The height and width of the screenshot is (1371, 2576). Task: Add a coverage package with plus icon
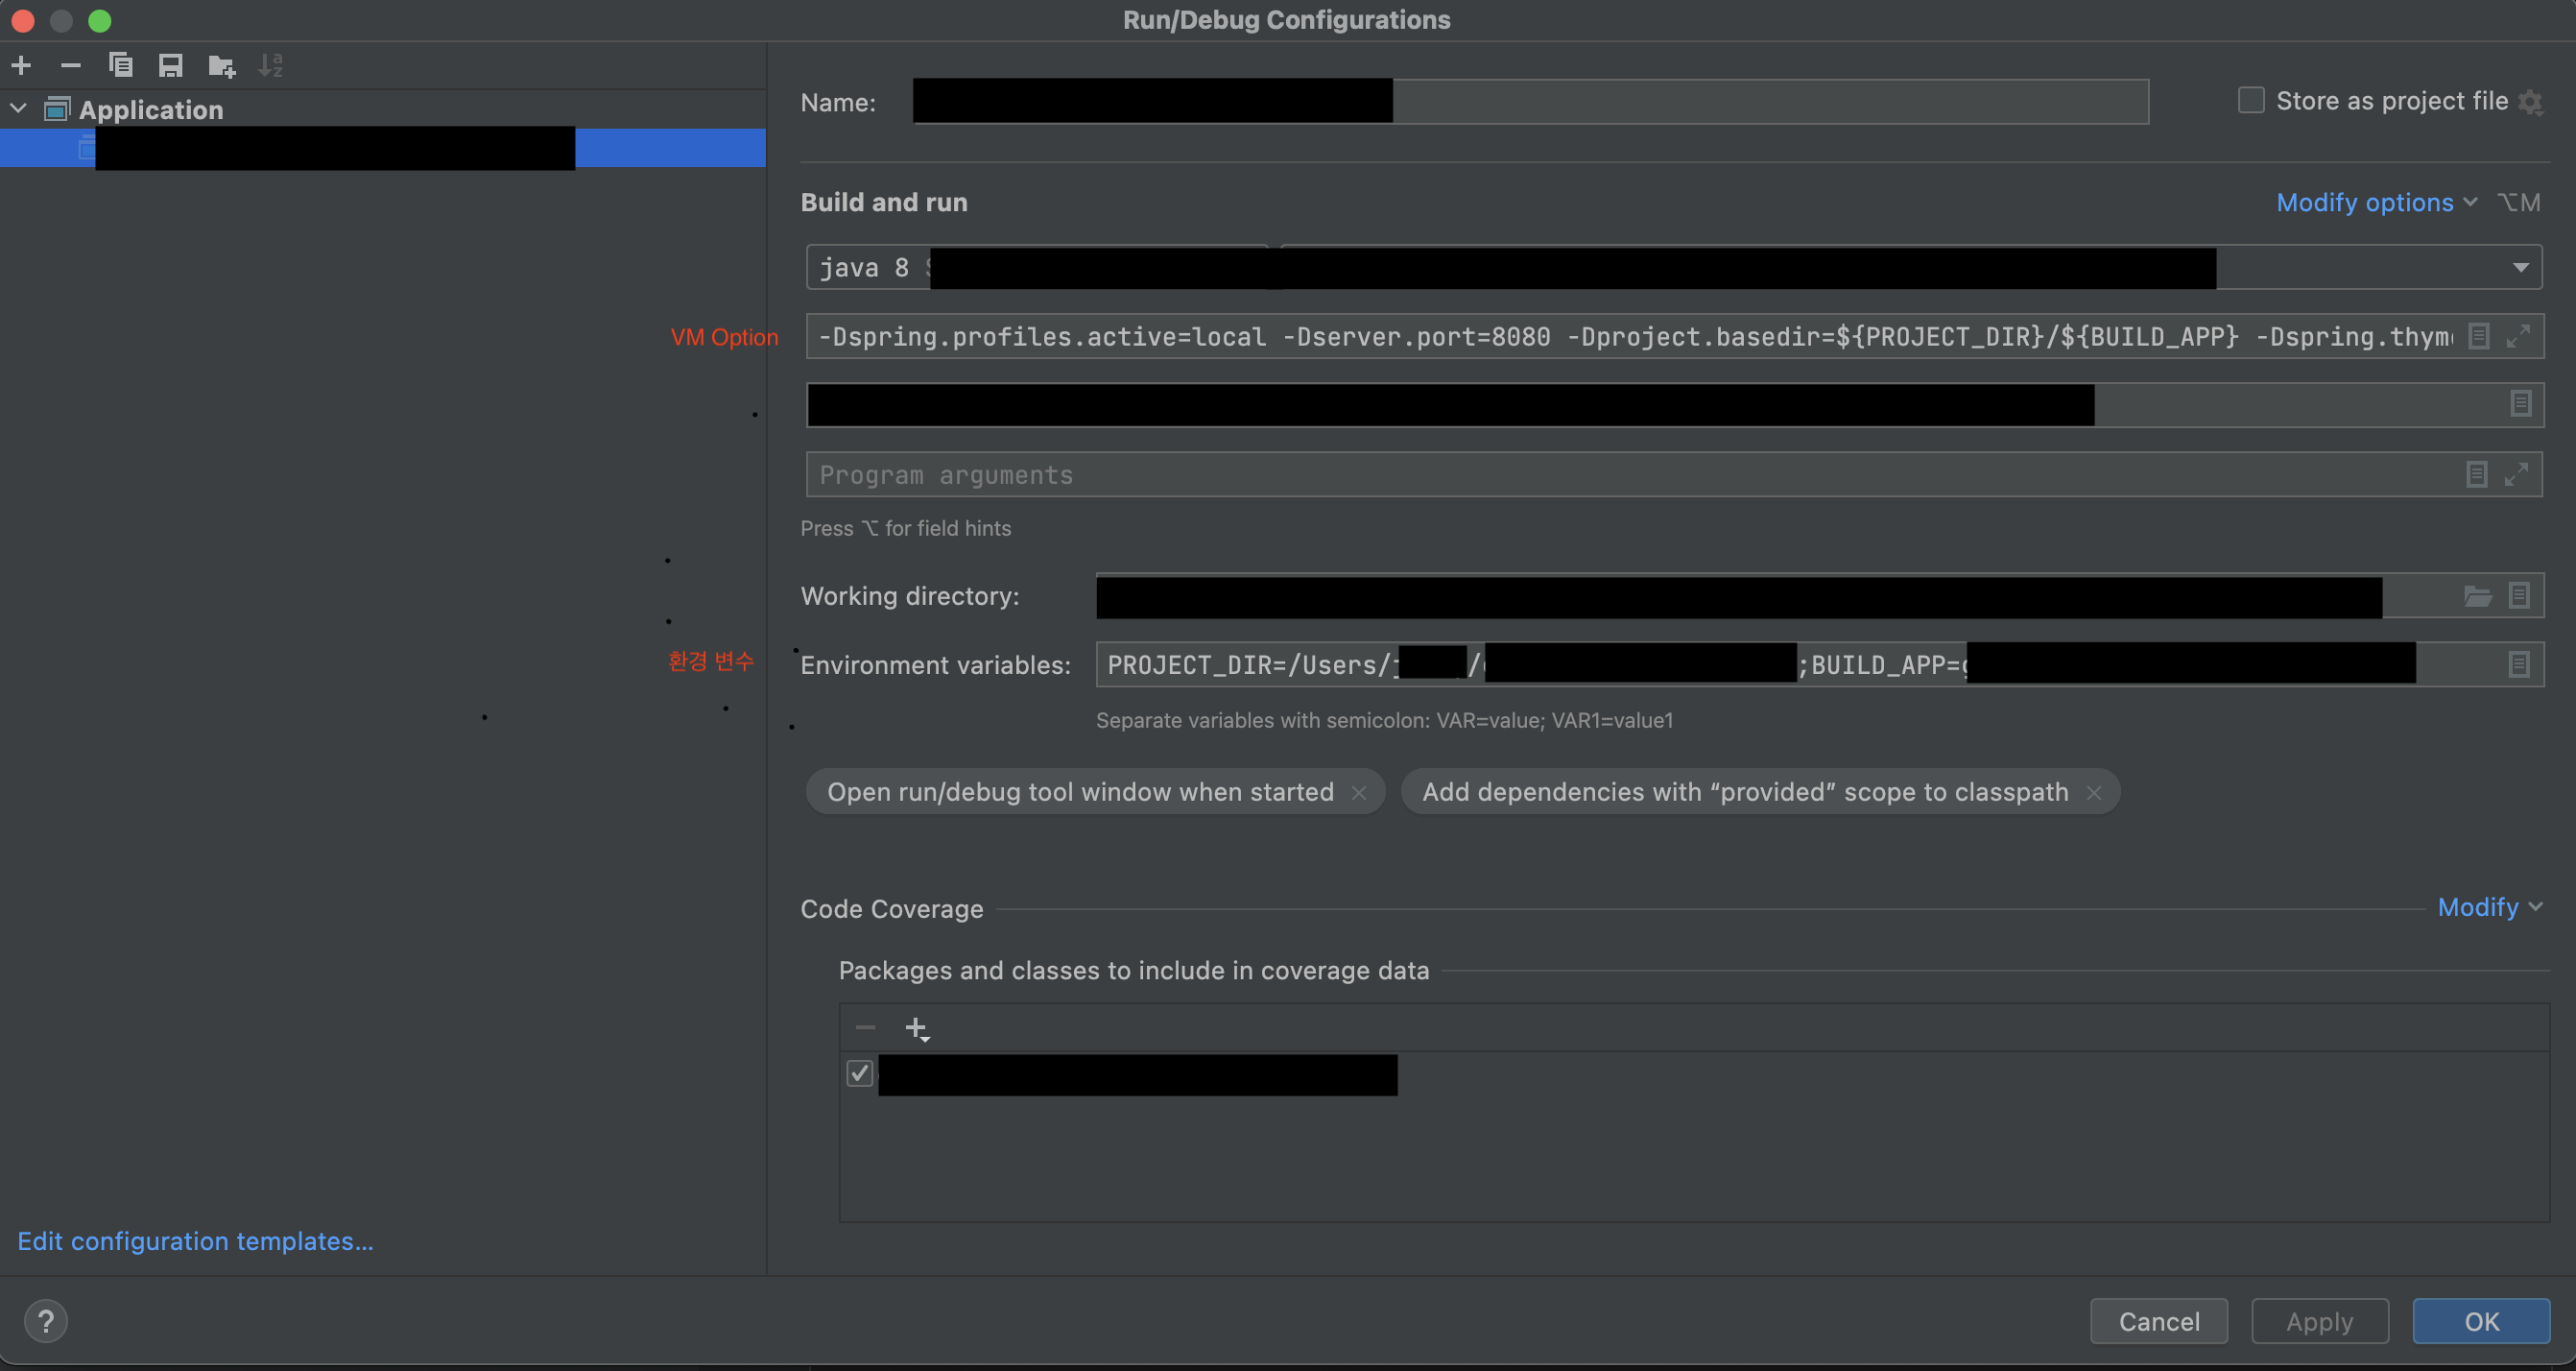pos(916,1028)
